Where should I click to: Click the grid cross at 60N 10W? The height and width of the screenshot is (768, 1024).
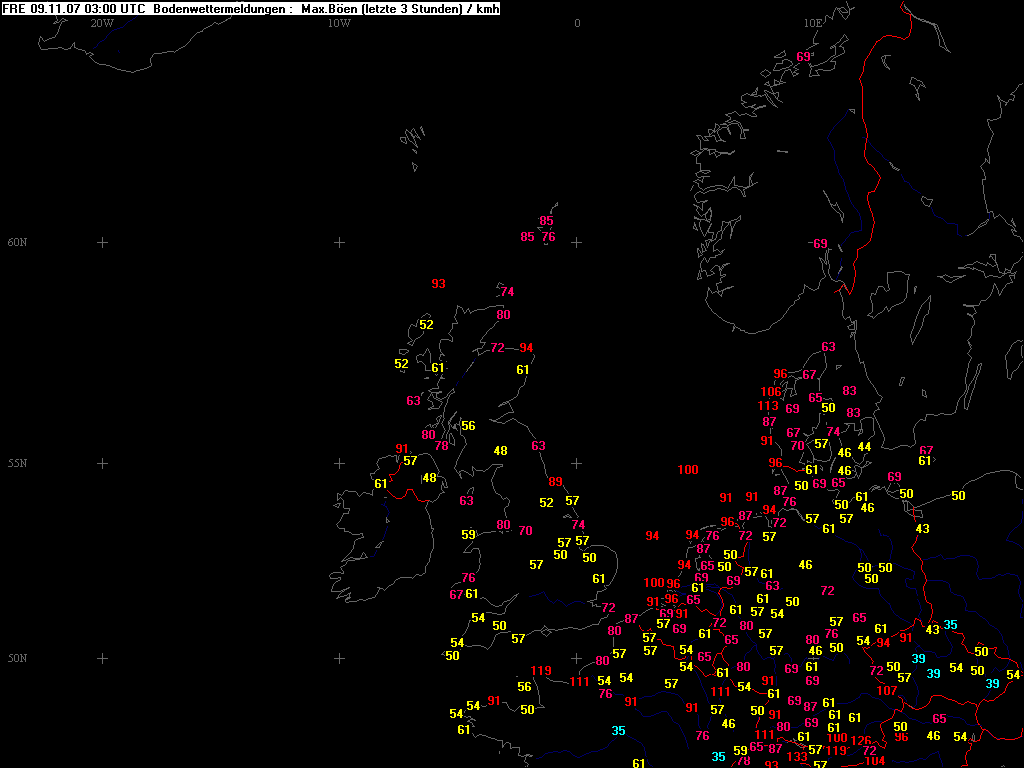339,242
